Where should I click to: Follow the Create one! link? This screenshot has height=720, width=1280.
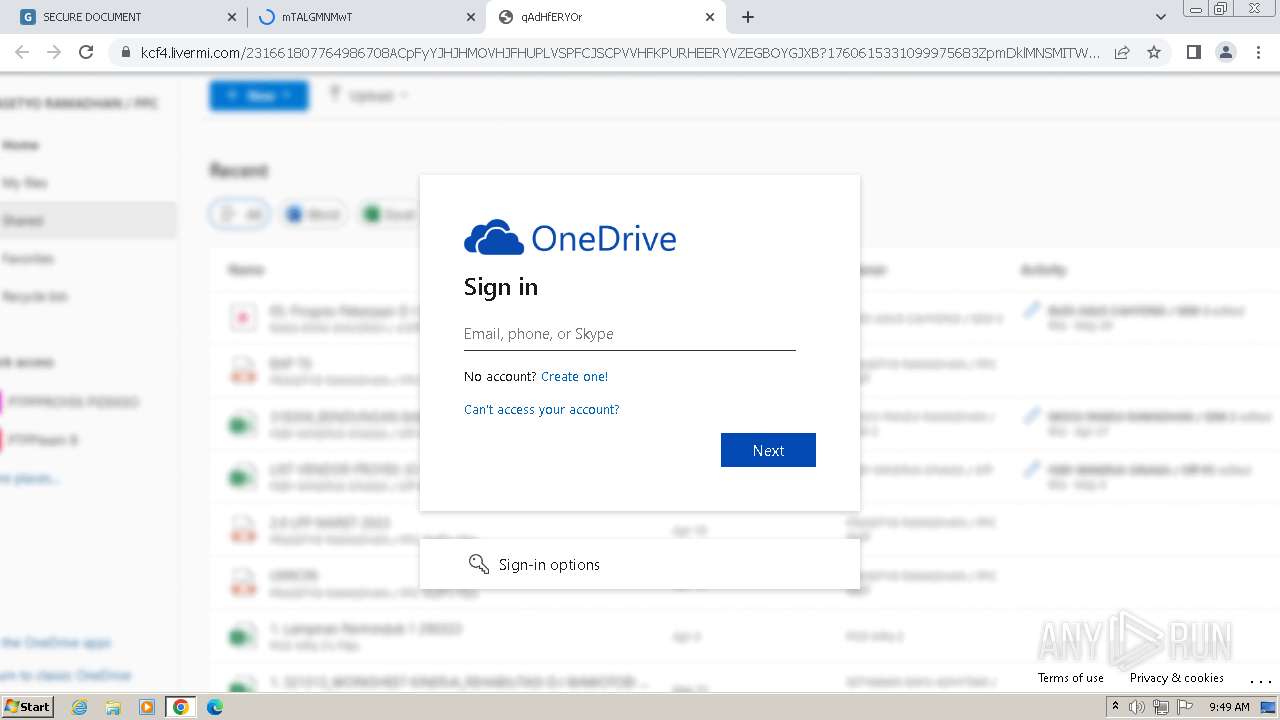point(574,377)
